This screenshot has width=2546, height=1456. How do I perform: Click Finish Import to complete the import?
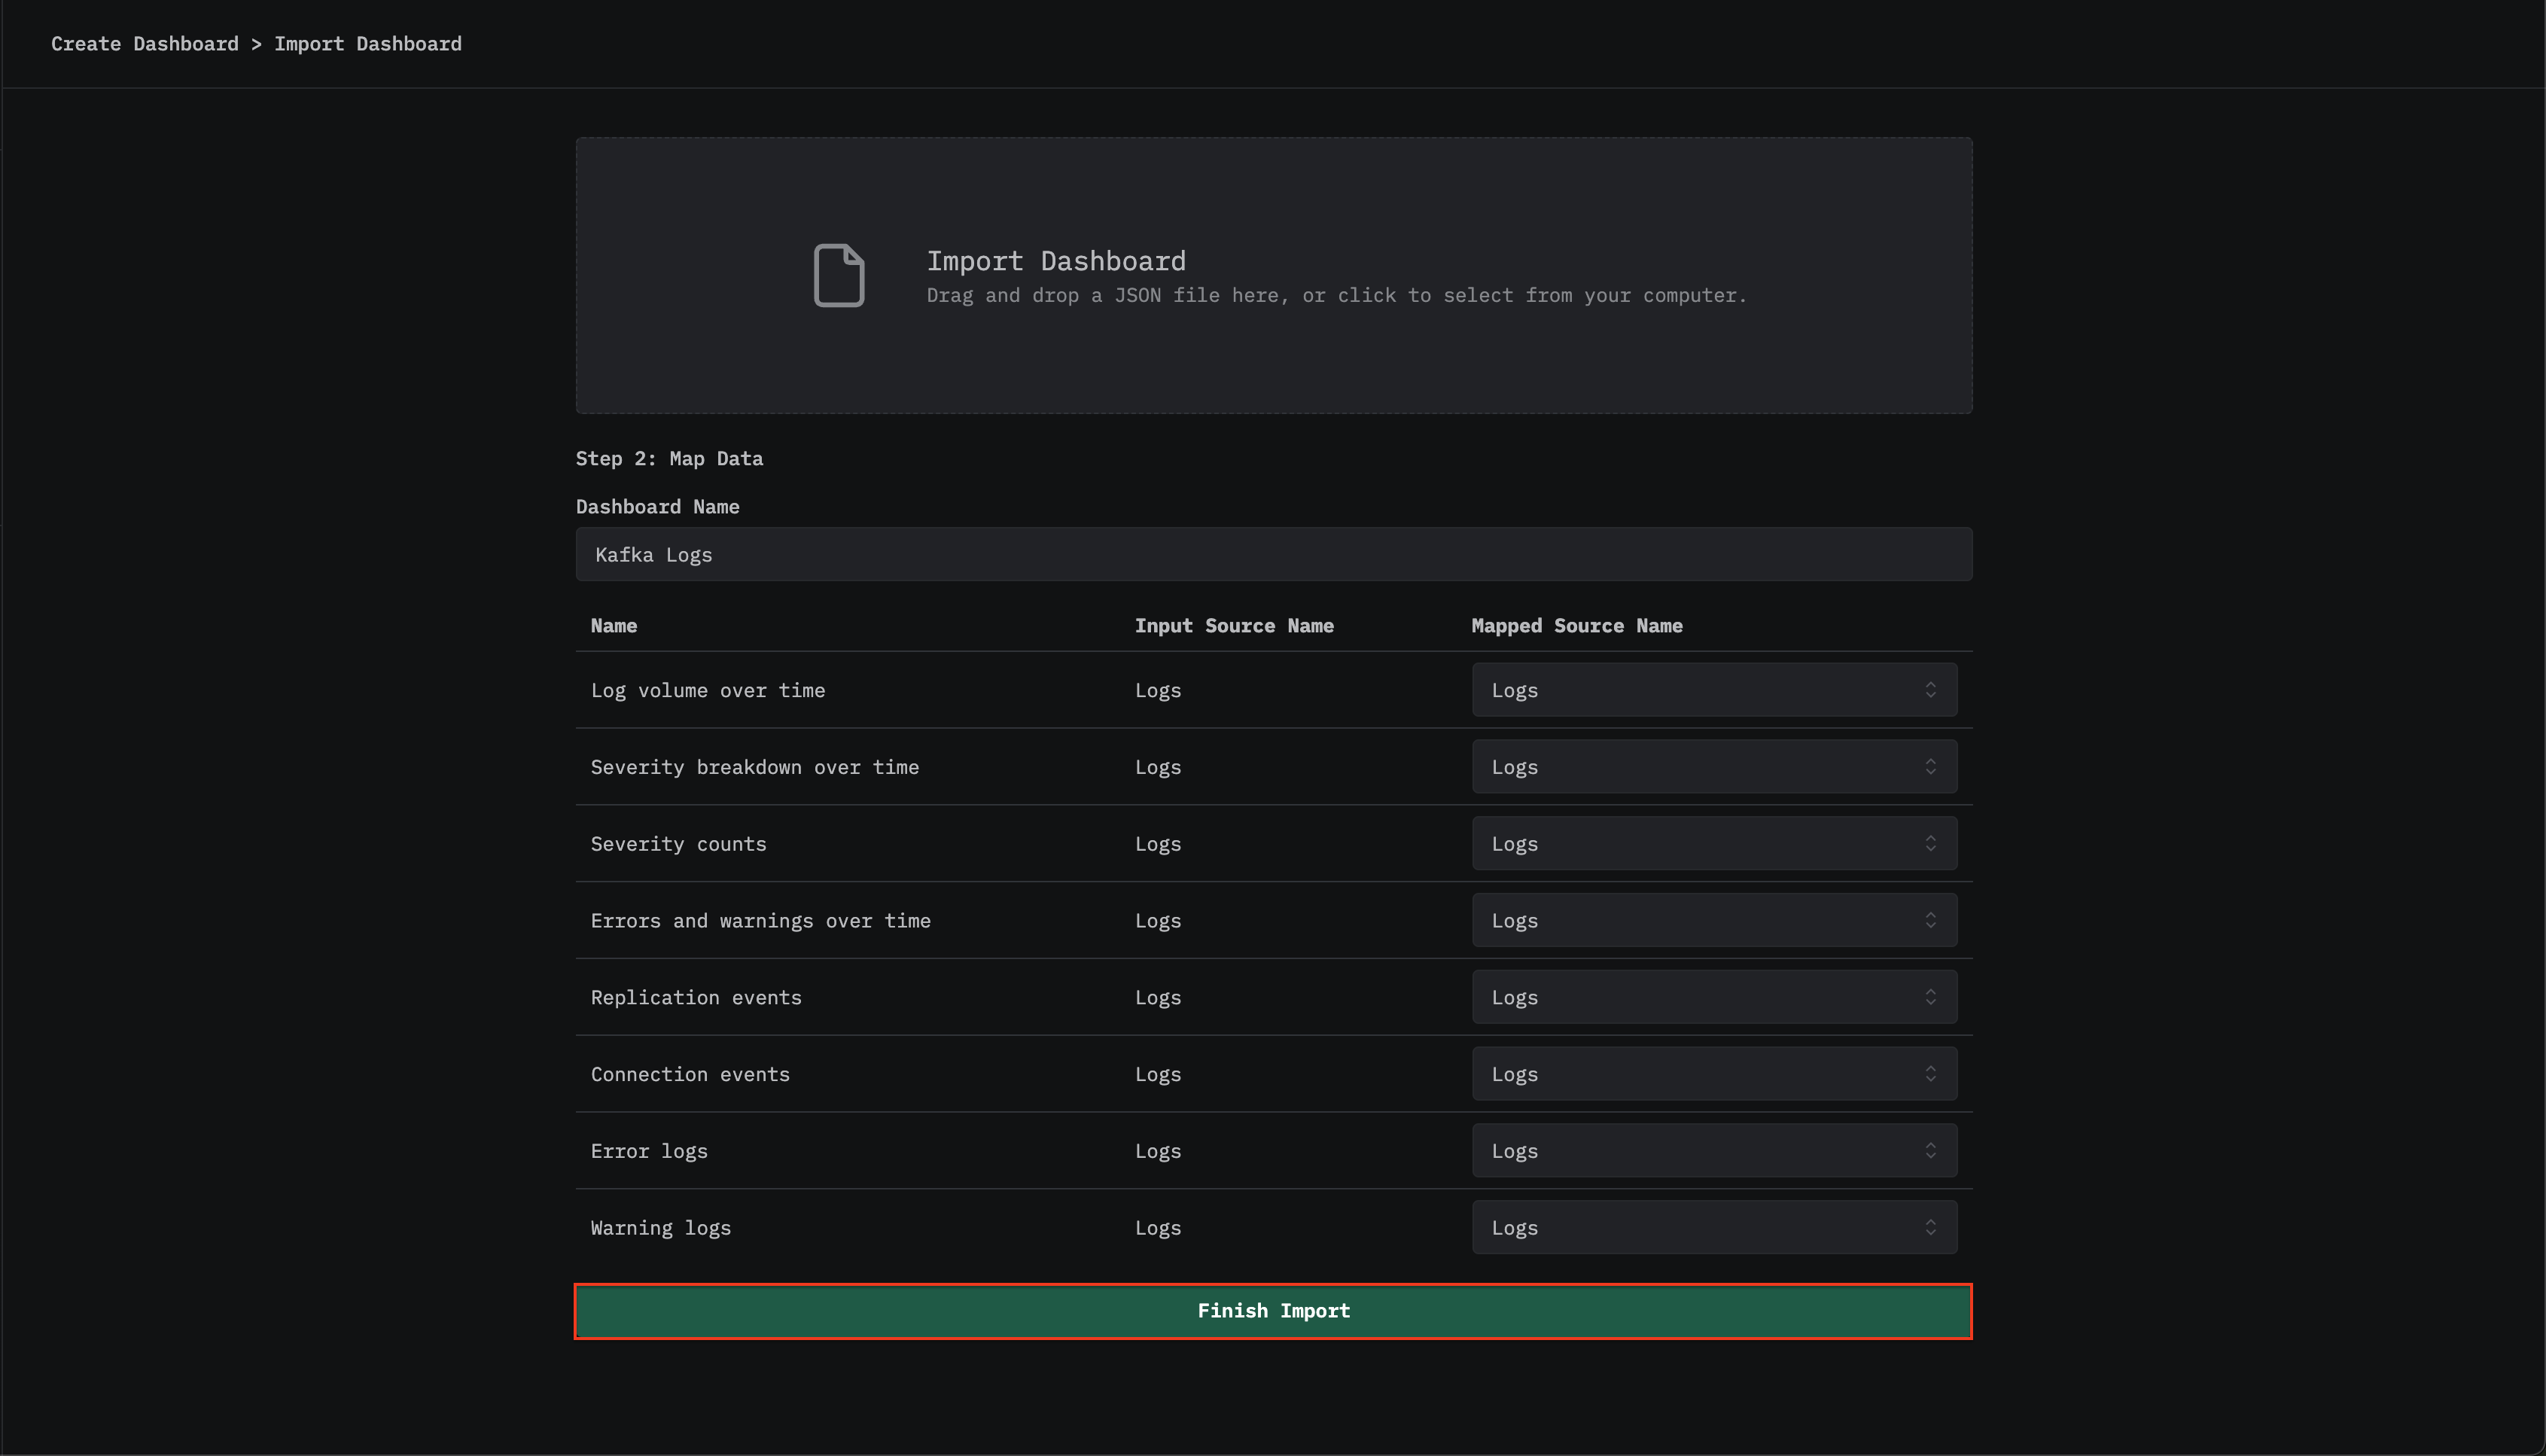(1273, 1310)
